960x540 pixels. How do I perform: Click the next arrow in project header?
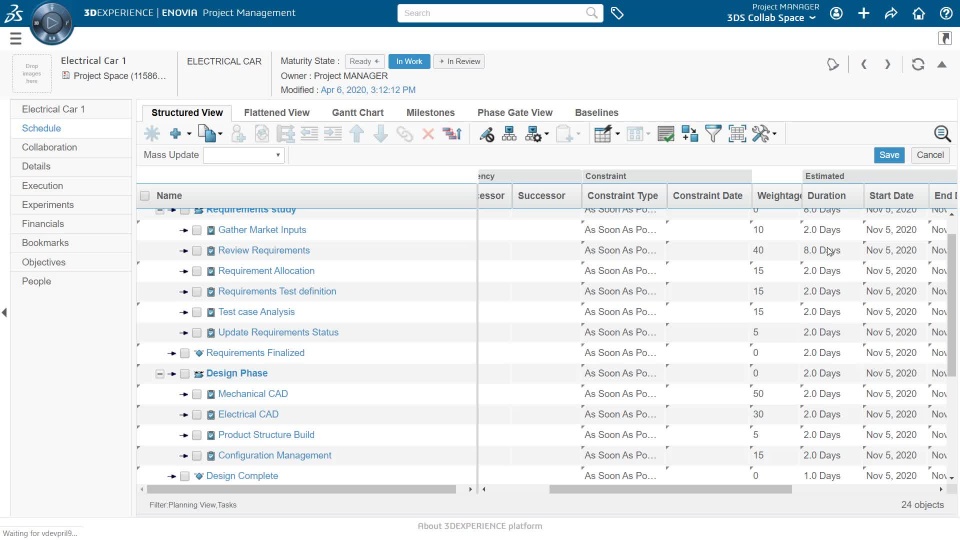[887, 64]
